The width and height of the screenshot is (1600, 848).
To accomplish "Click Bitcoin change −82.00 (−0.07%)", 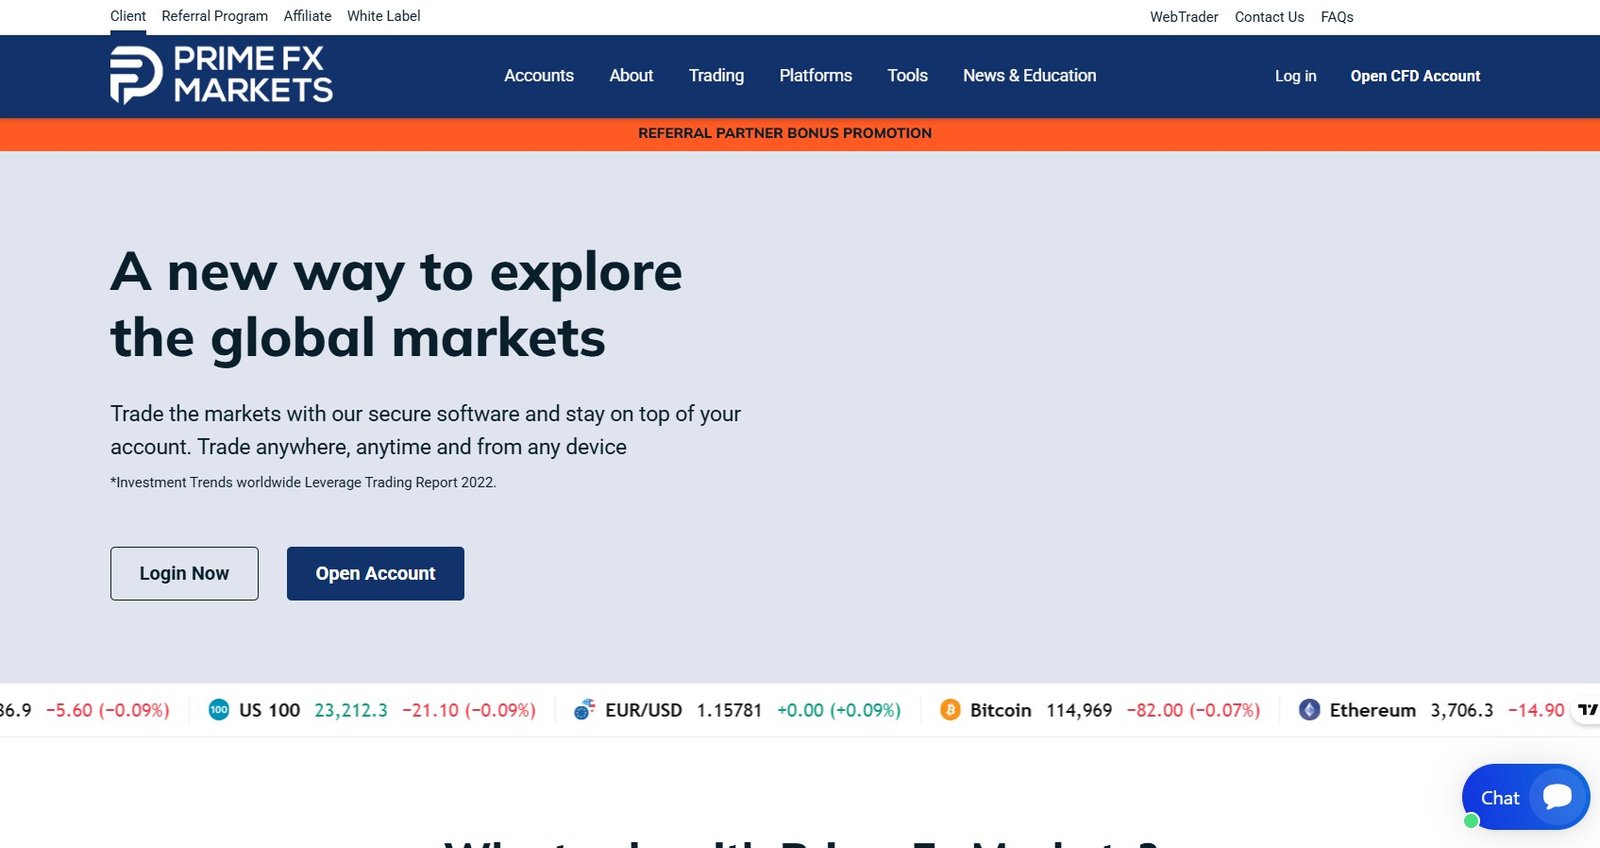I will point(1193,710).
